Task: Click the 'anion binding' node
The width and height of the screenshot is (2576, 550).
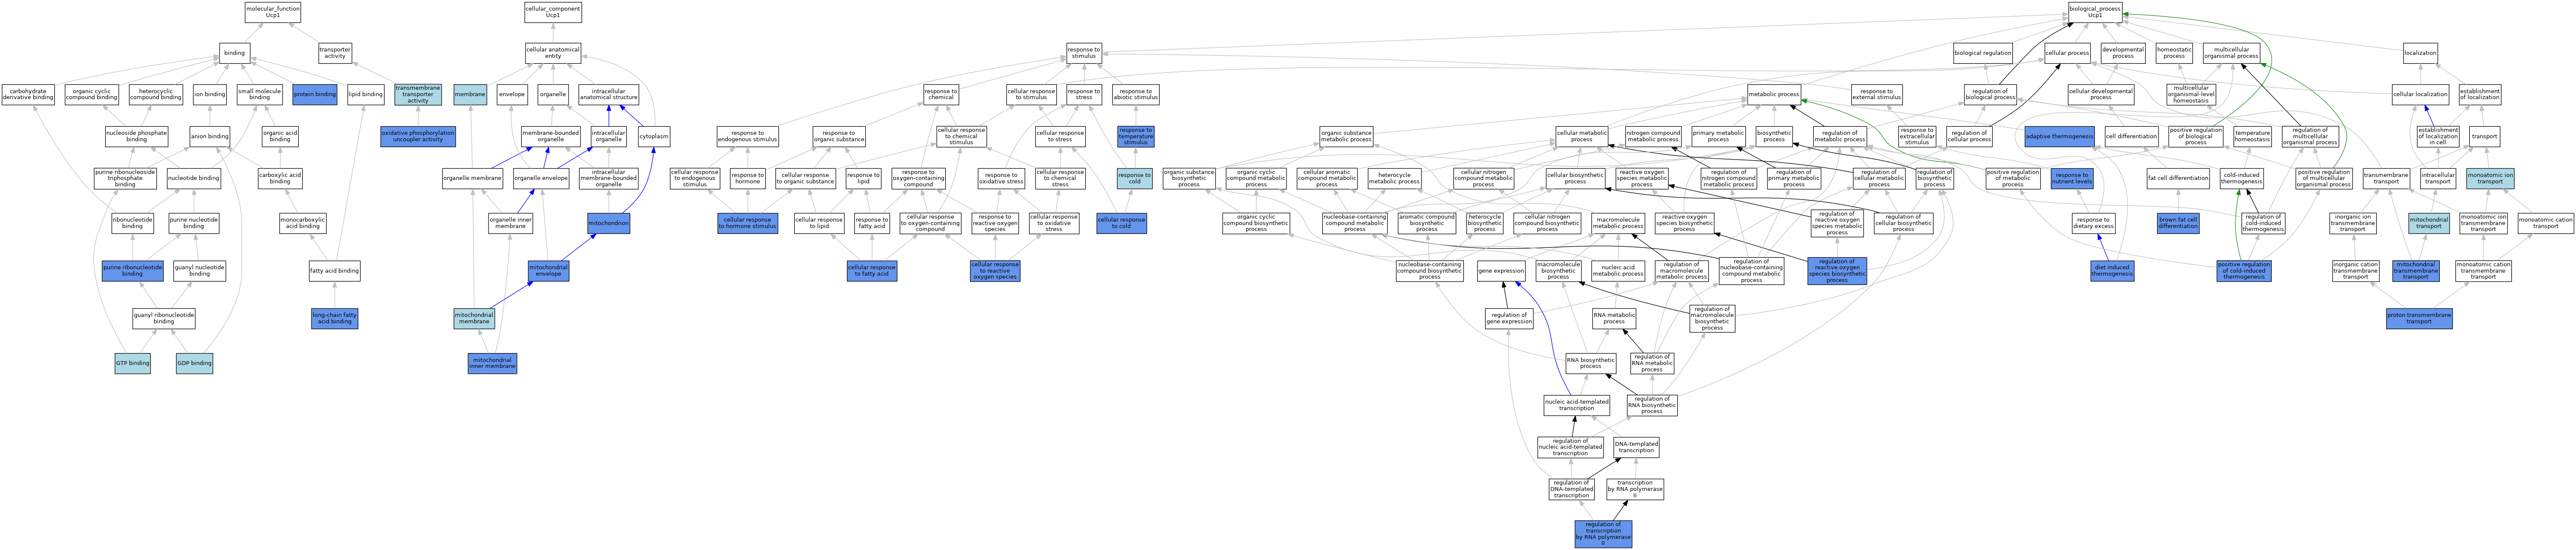Action: click(x=210, y=136)
